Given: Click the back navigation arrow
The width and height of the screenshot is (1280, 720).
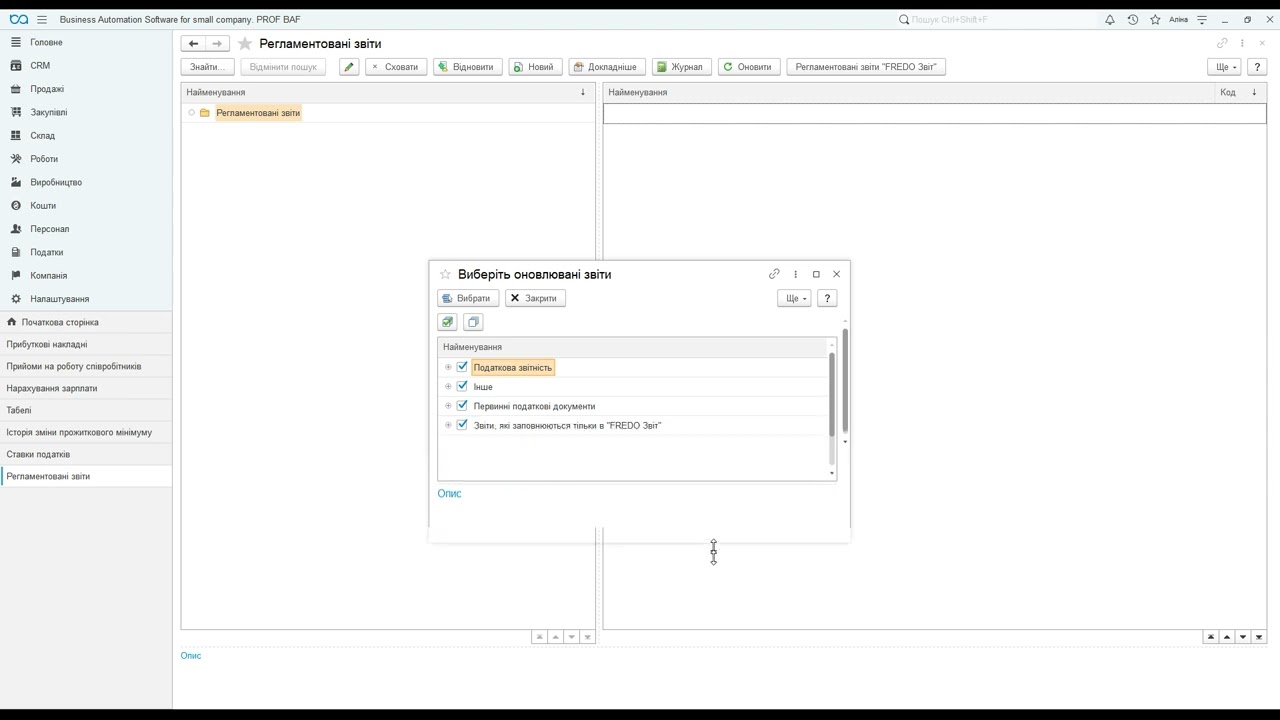Looking at the screenshot, I should tap(193, 43).
